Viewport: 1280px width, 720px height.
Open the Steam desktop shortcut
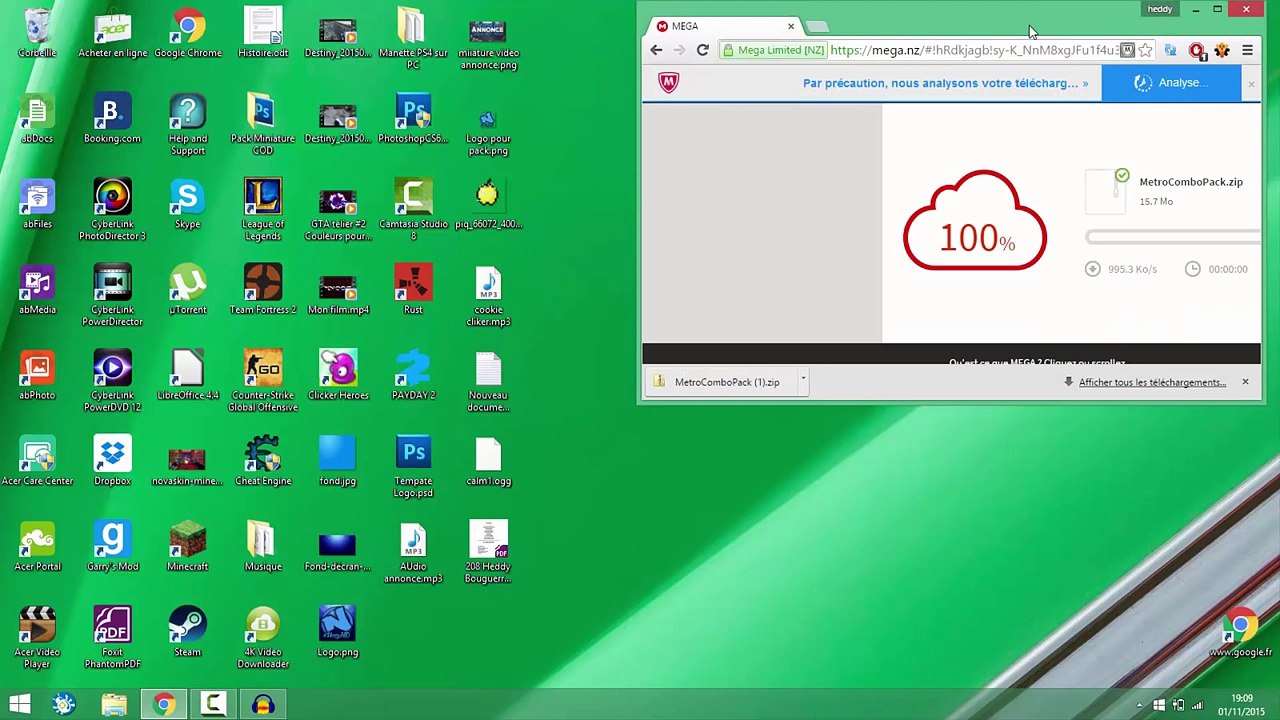187,632
